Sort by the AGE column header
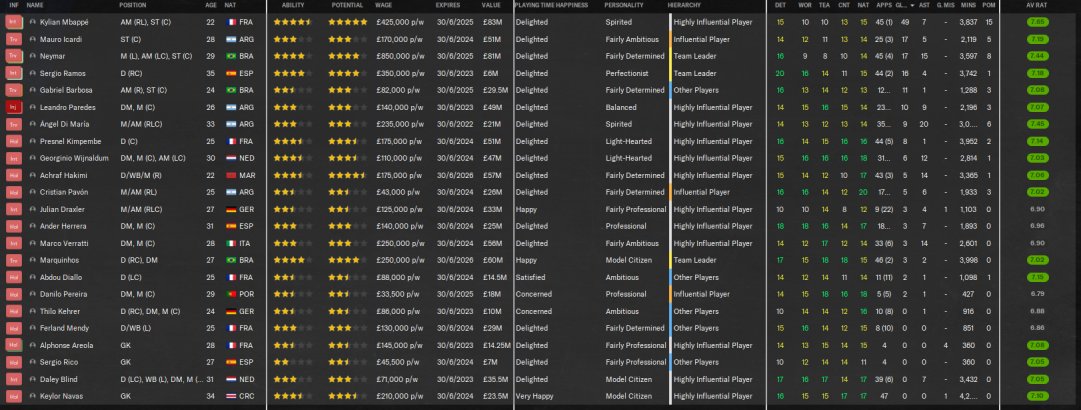 click(210, 5)
